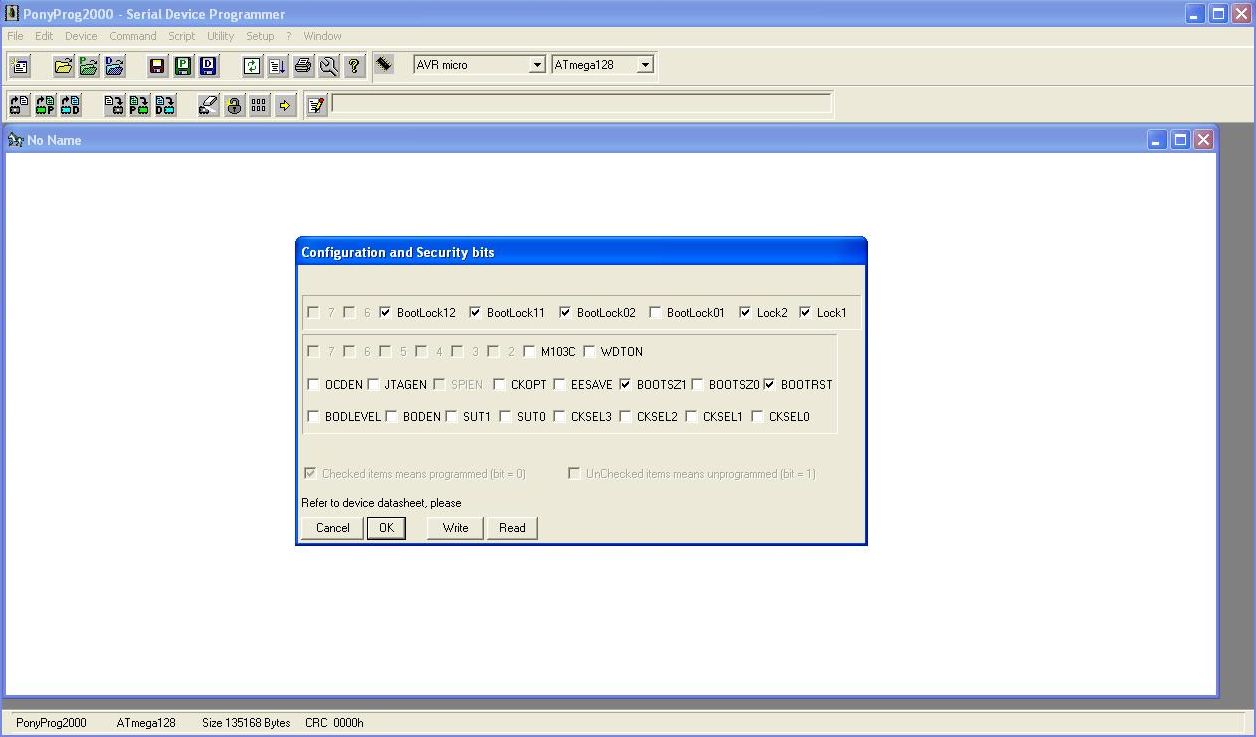
Task: Open the File menu
Action: [x=15, y=36]
